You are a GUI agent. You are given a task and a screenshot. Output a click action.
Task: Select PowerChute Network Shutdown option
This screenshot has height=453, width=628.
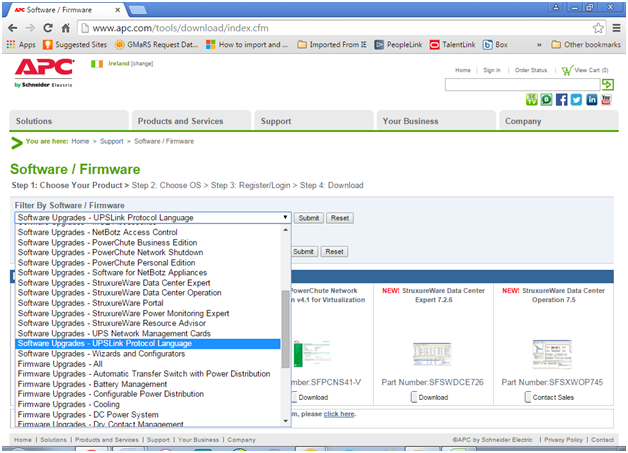[x=148, y=252]
